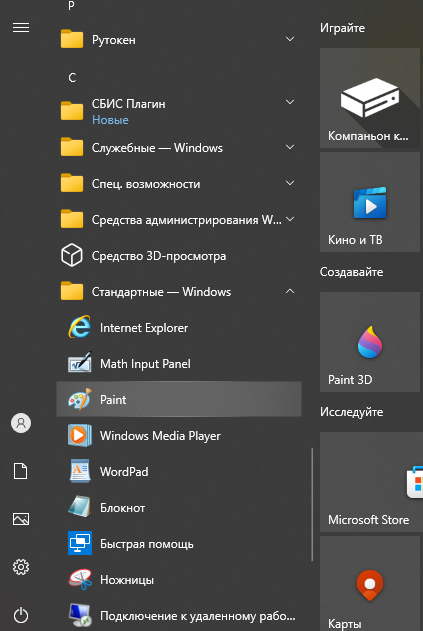
Task: Expand Служебные — Windows chevron
Action: (x=290, y=147)
